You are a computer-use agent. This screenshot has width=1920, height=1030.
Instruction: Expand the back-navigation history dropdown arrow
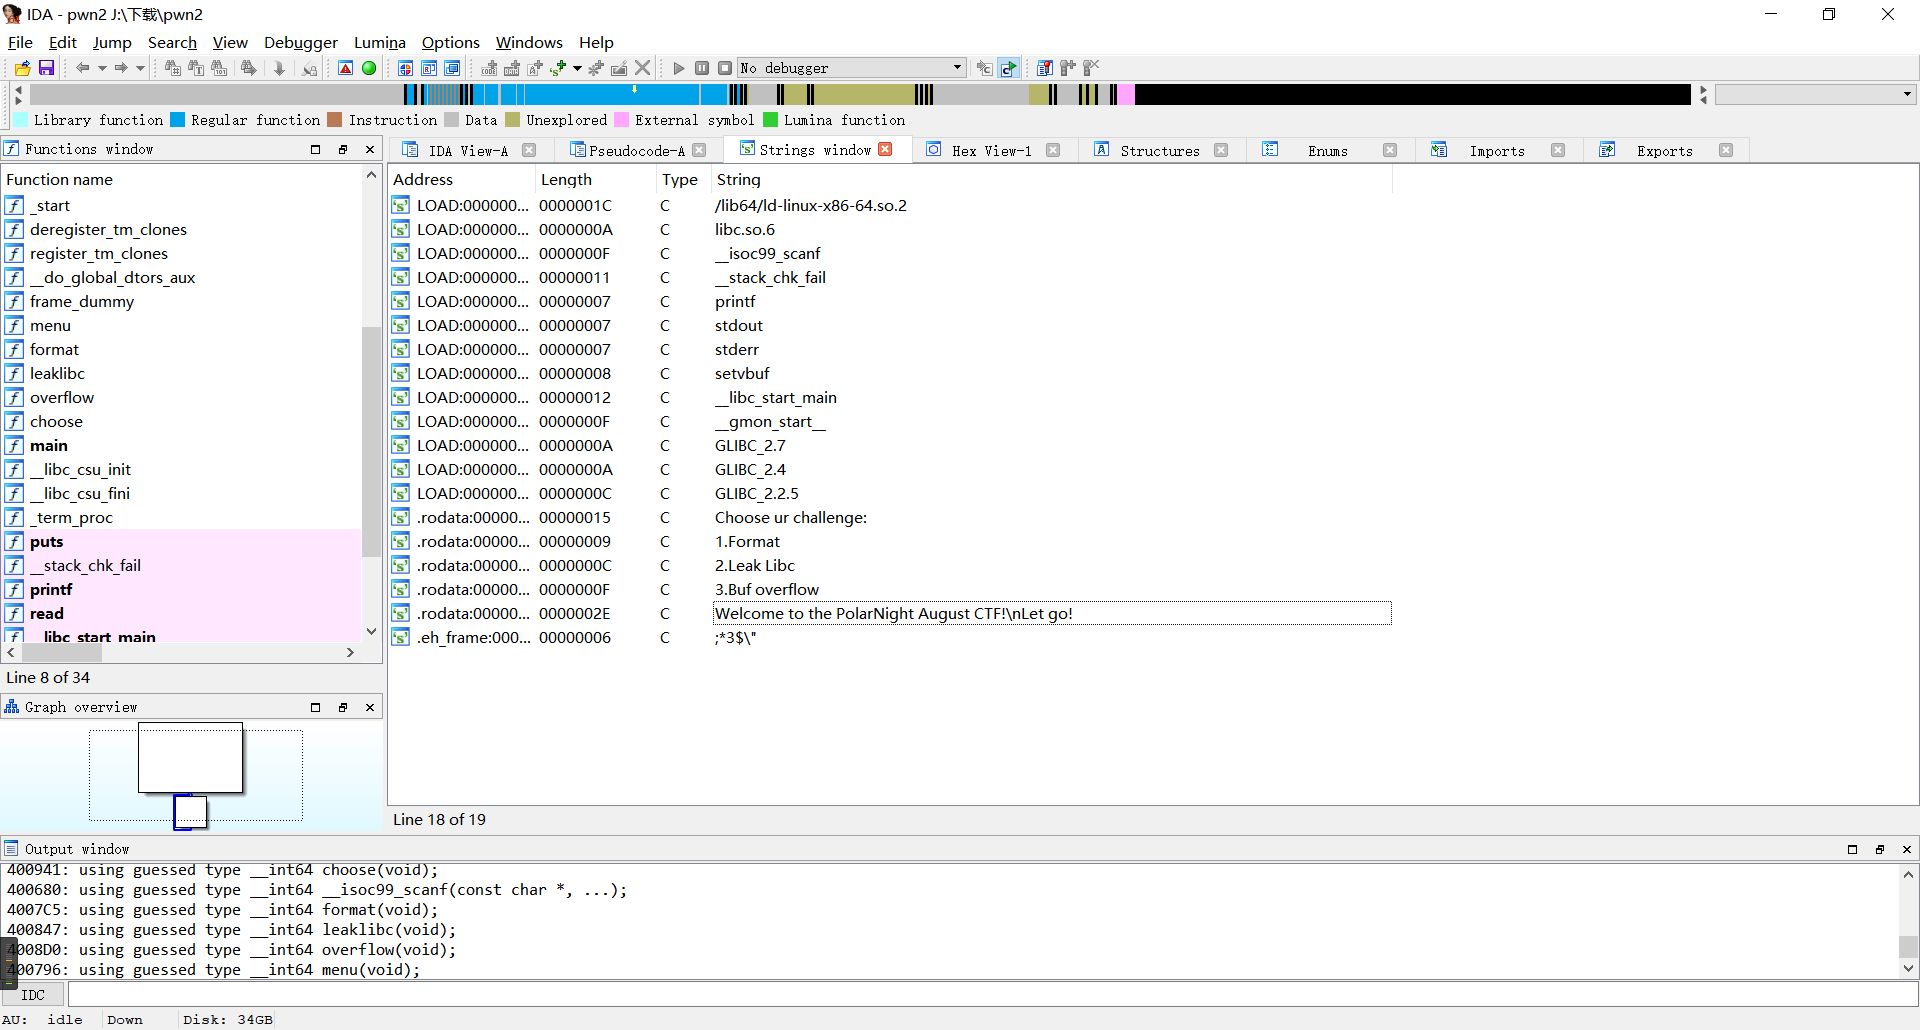(x=102, y=68)
